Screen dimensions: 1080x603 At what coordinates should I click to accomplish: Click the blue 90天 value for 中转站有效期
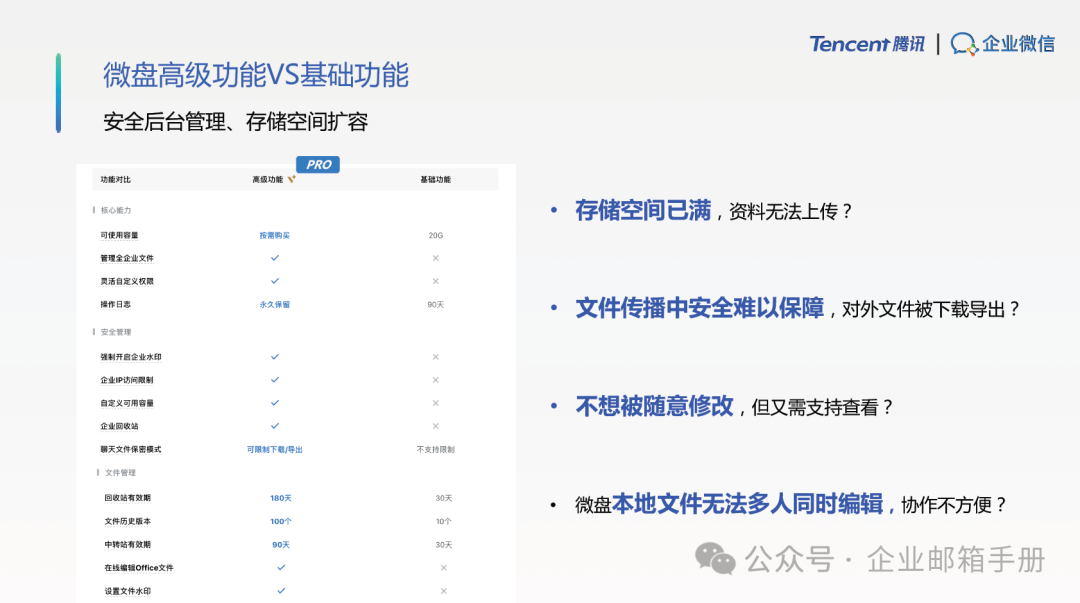[281, 544]
